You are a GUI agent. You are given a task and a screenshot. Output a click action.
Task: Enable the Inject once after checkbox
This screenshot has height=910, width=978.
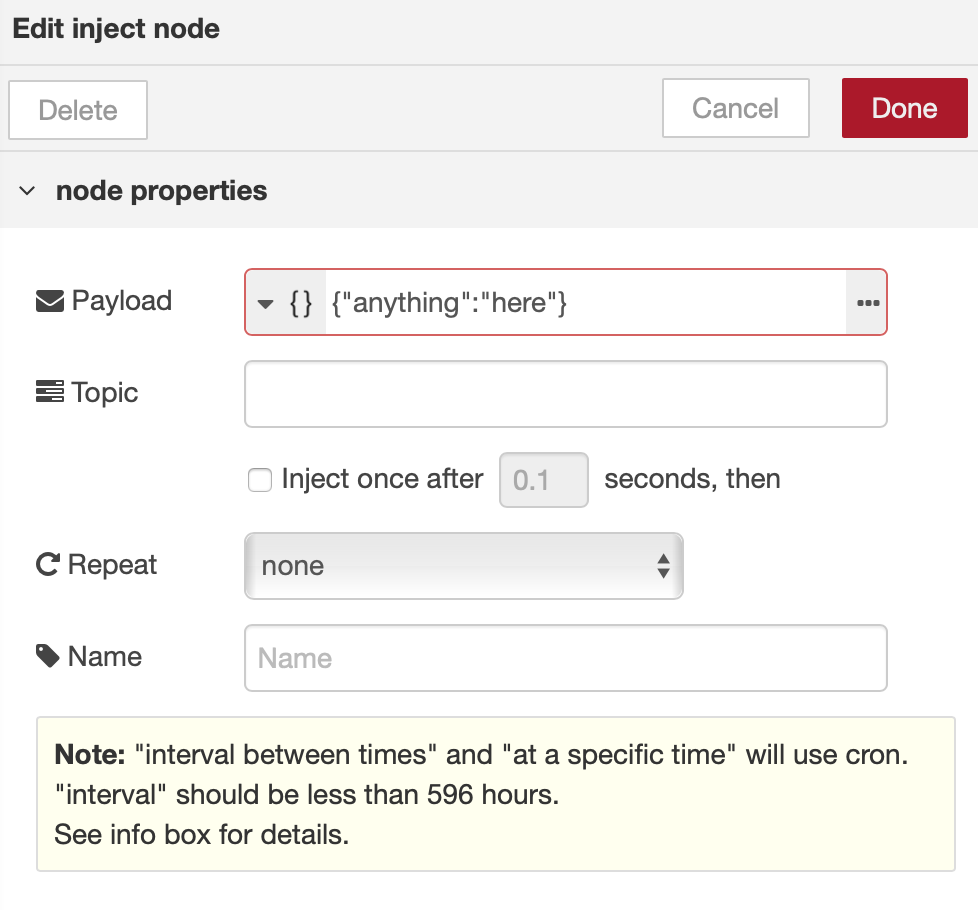pos(260,480)
